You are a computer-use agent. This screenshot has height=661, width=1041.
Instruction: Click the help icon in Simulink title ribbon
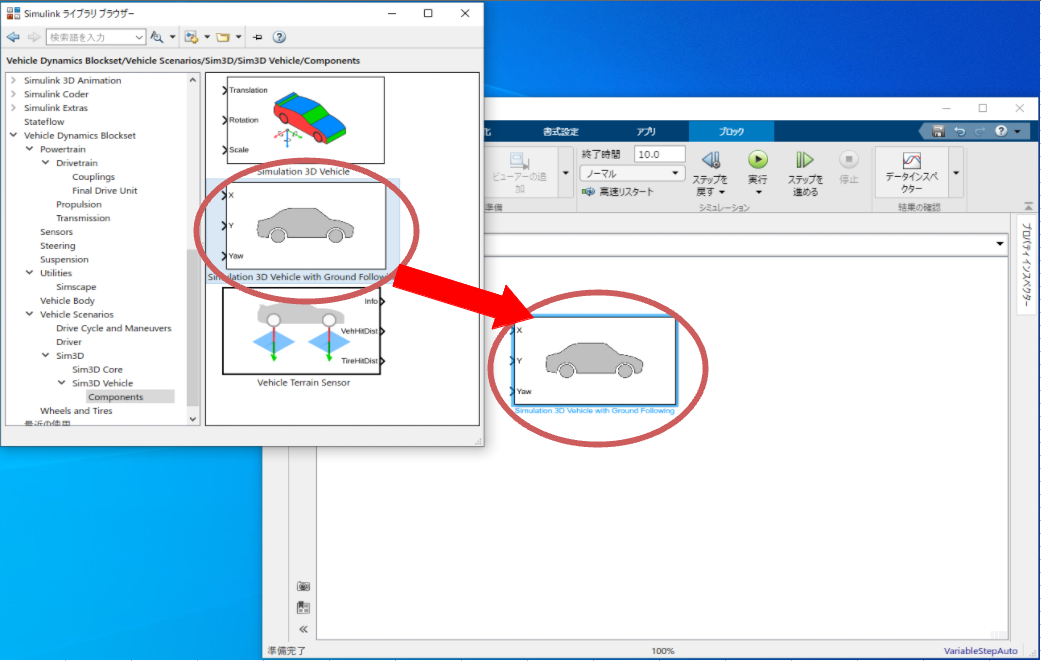pyautogui.click(x=1001, y=131)
